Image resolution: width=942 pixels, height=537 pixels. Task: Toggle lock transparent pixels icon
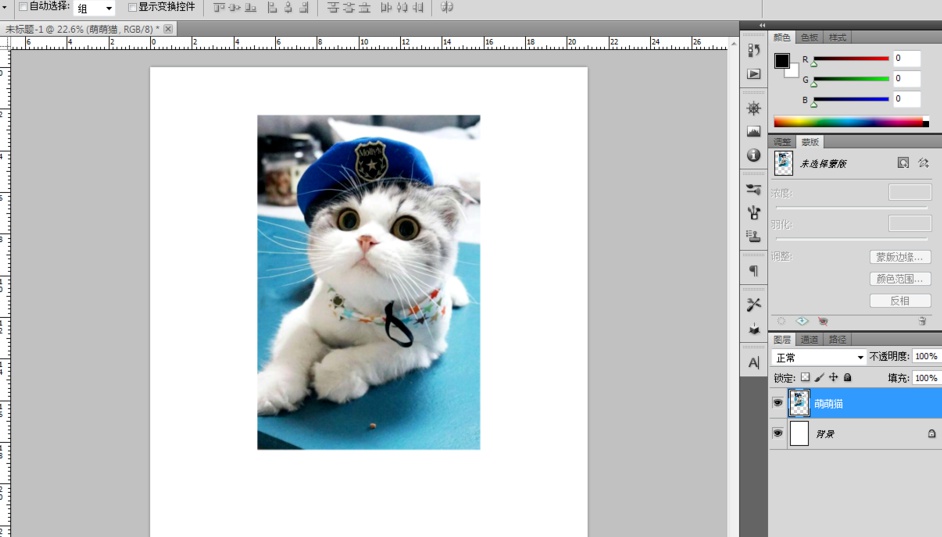point(805,377)
